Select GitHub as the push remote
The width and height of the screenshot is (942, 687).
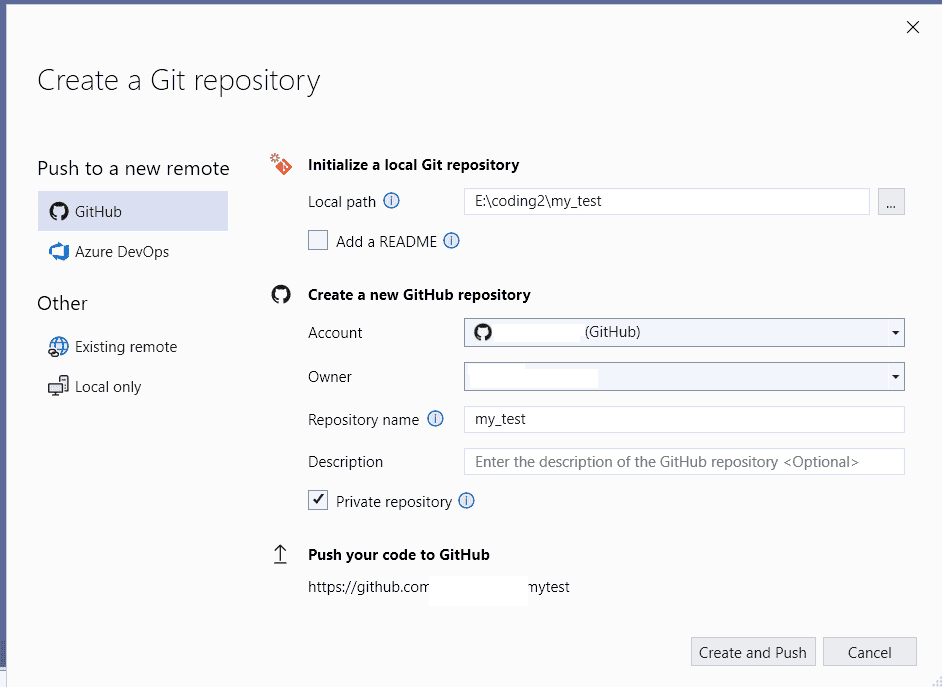tap(133, 211)
